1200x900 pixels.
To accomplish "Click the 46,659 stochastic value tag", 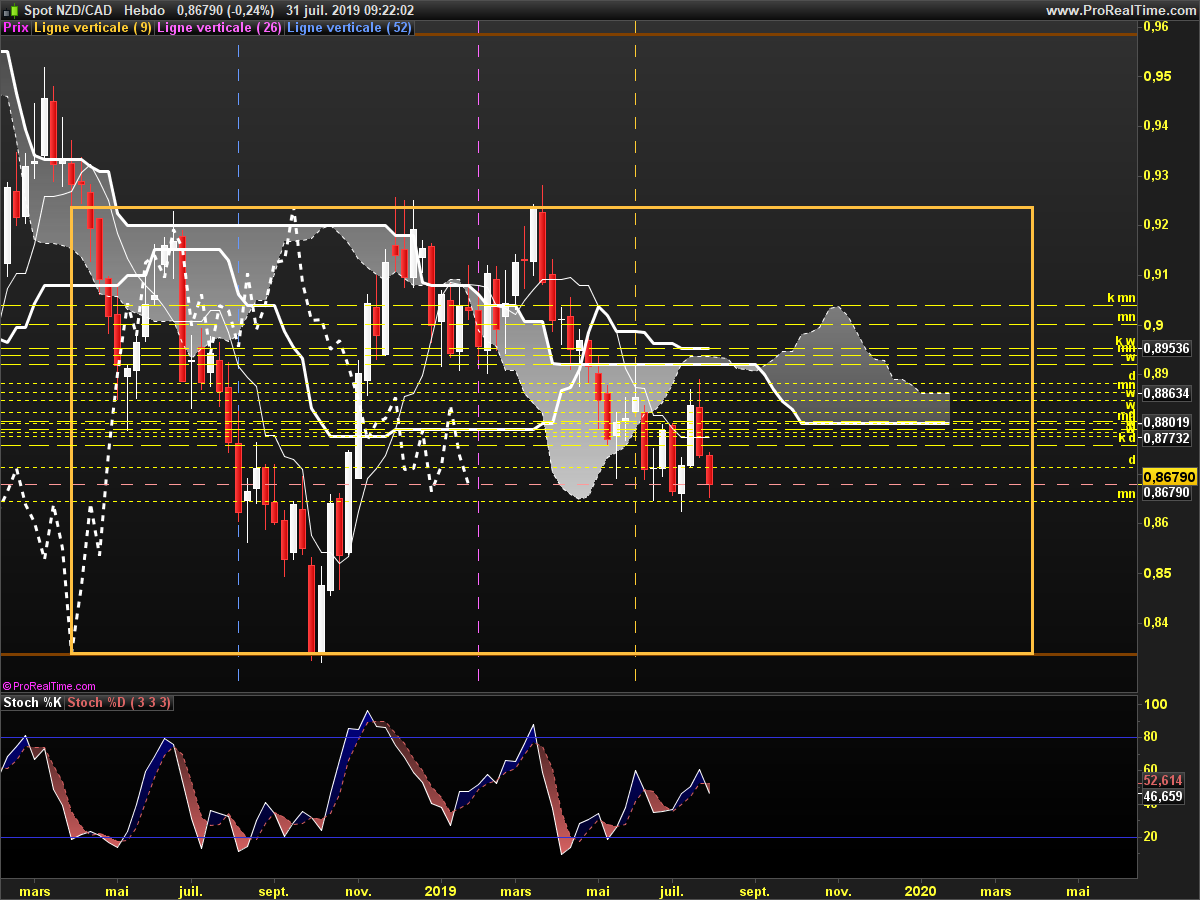I will click(x=1163, y=797).
